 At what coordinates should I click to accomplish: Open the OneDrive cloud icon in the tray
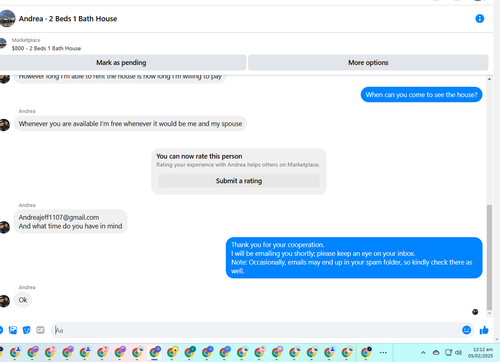[436, 352]
